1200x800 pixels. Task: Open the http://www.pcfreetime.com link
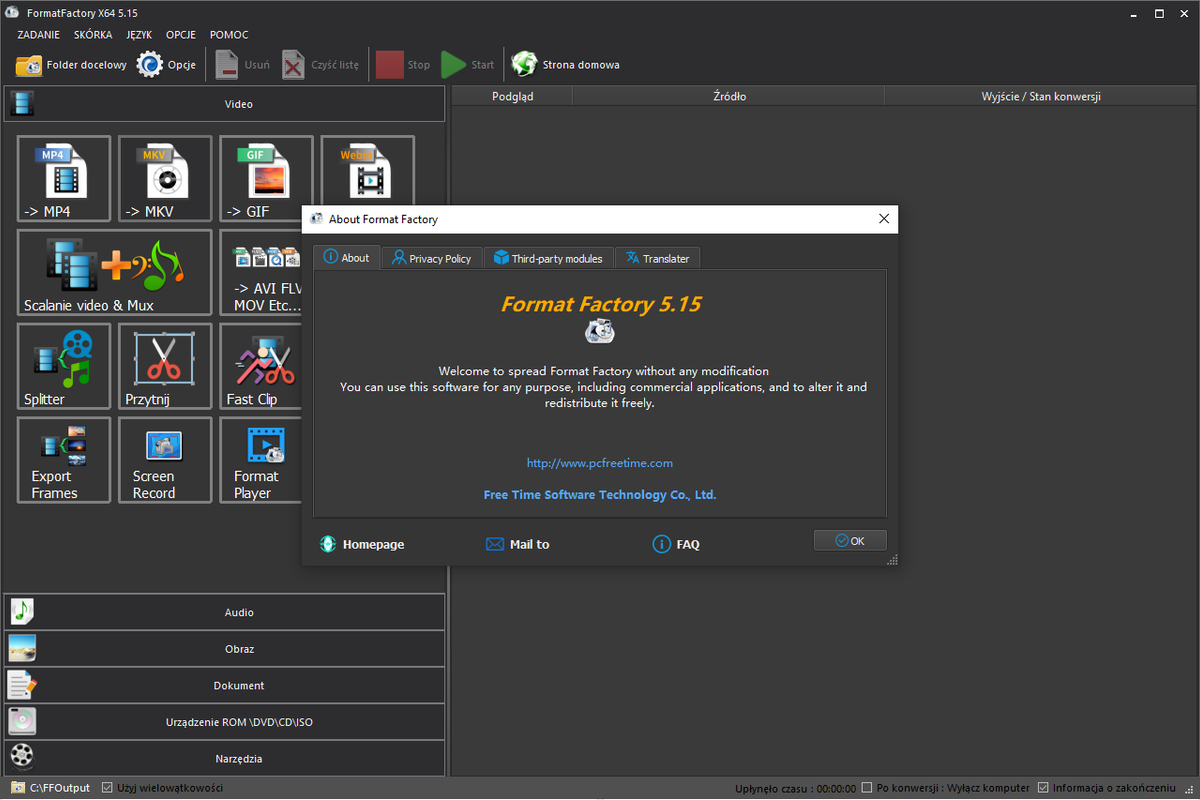600,463
